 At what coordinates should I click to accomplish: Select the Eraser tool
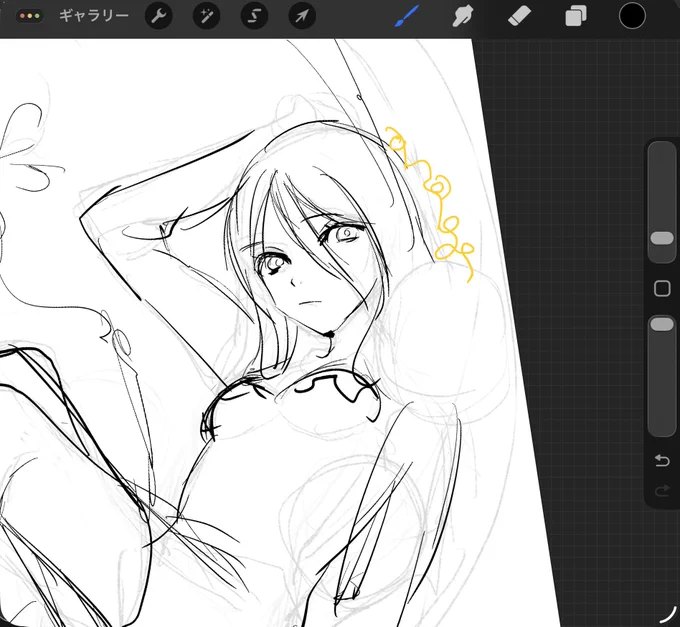tap(519, 16)
